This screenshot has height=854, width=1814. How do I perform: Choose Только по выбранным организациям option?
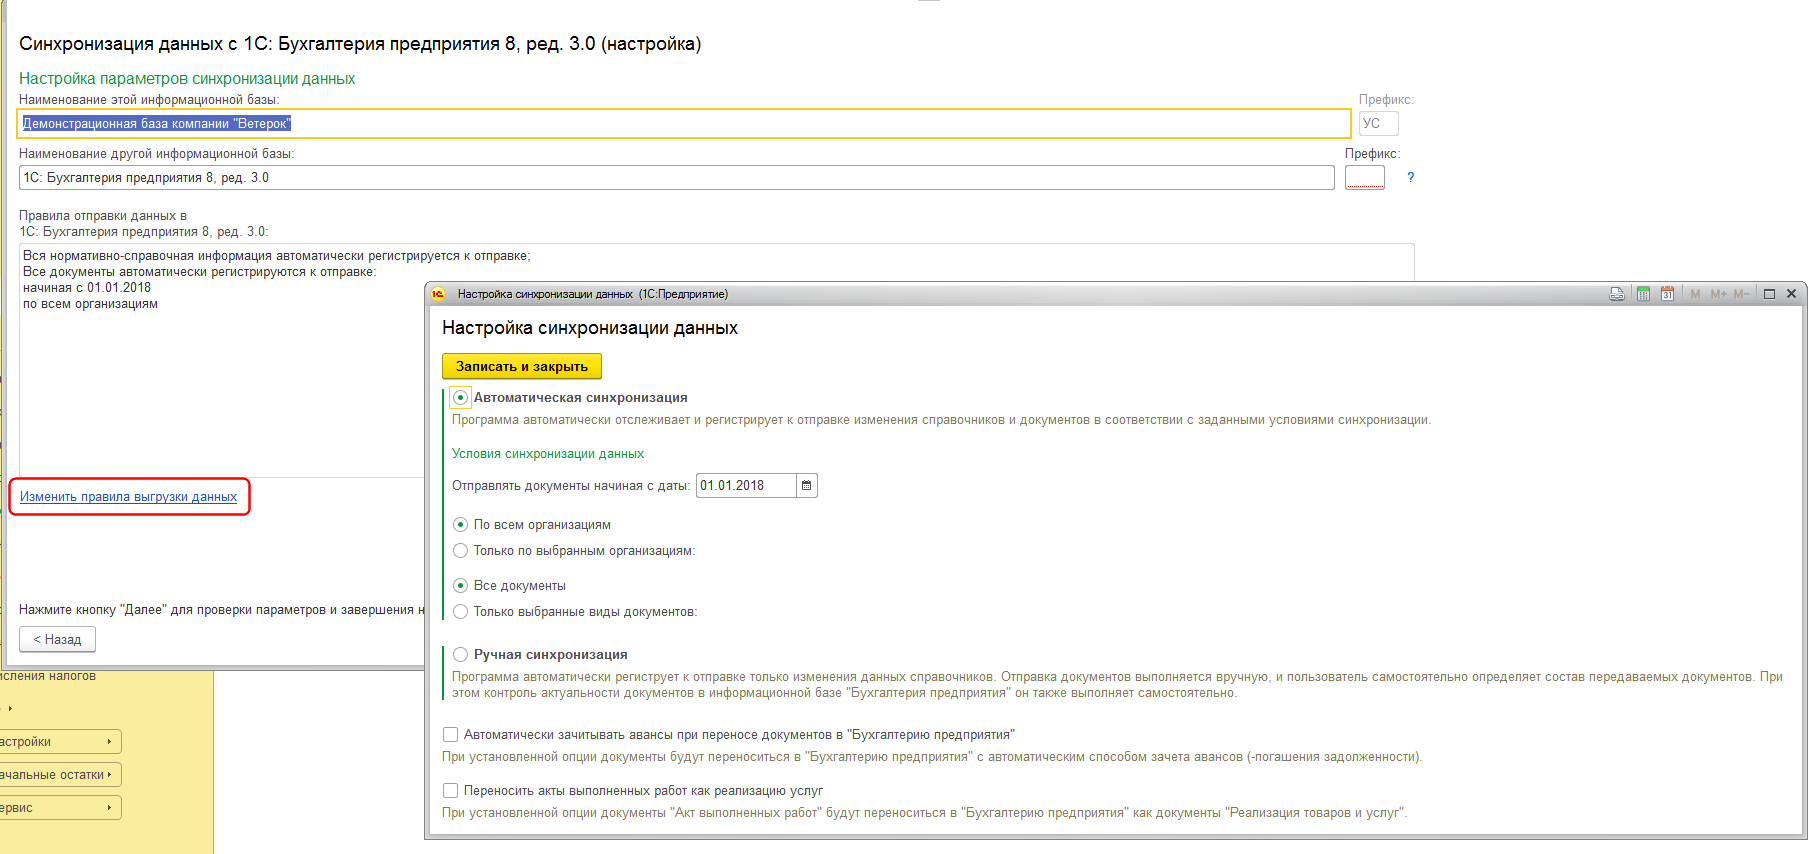tap(460, 551)
